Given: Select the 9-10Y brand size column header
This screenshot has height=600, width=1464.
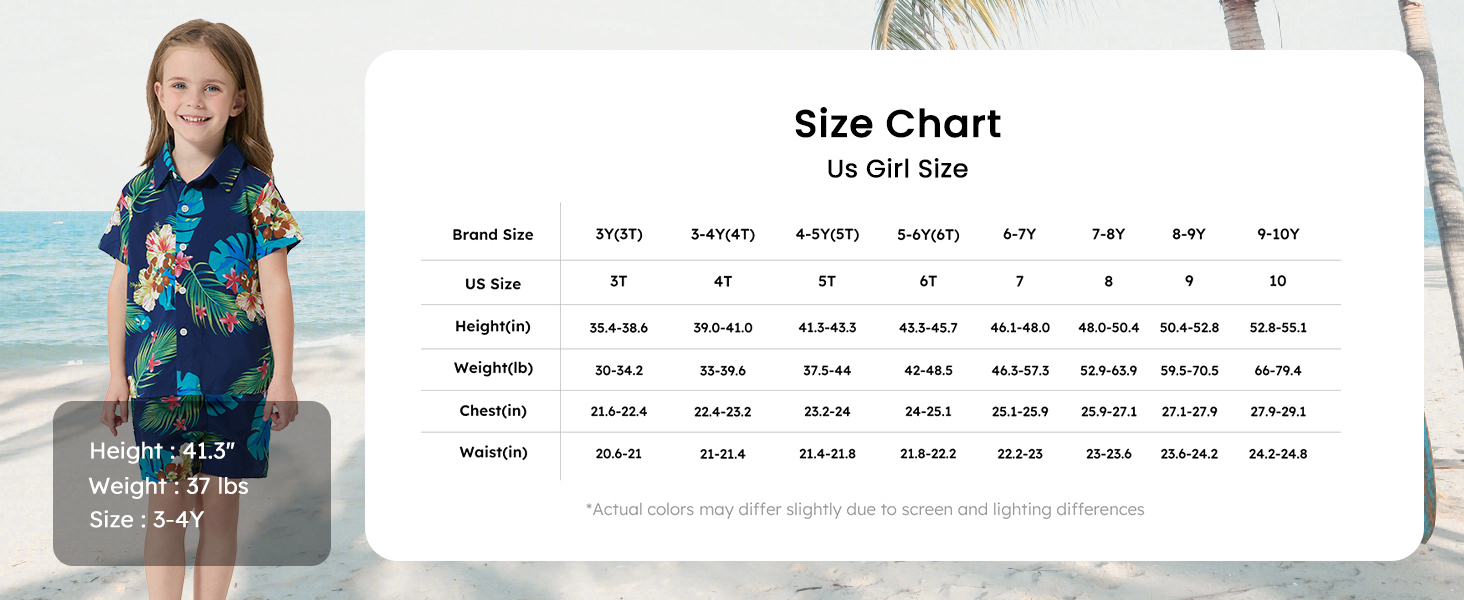Looking at the screenshot, I should 1277,234.
